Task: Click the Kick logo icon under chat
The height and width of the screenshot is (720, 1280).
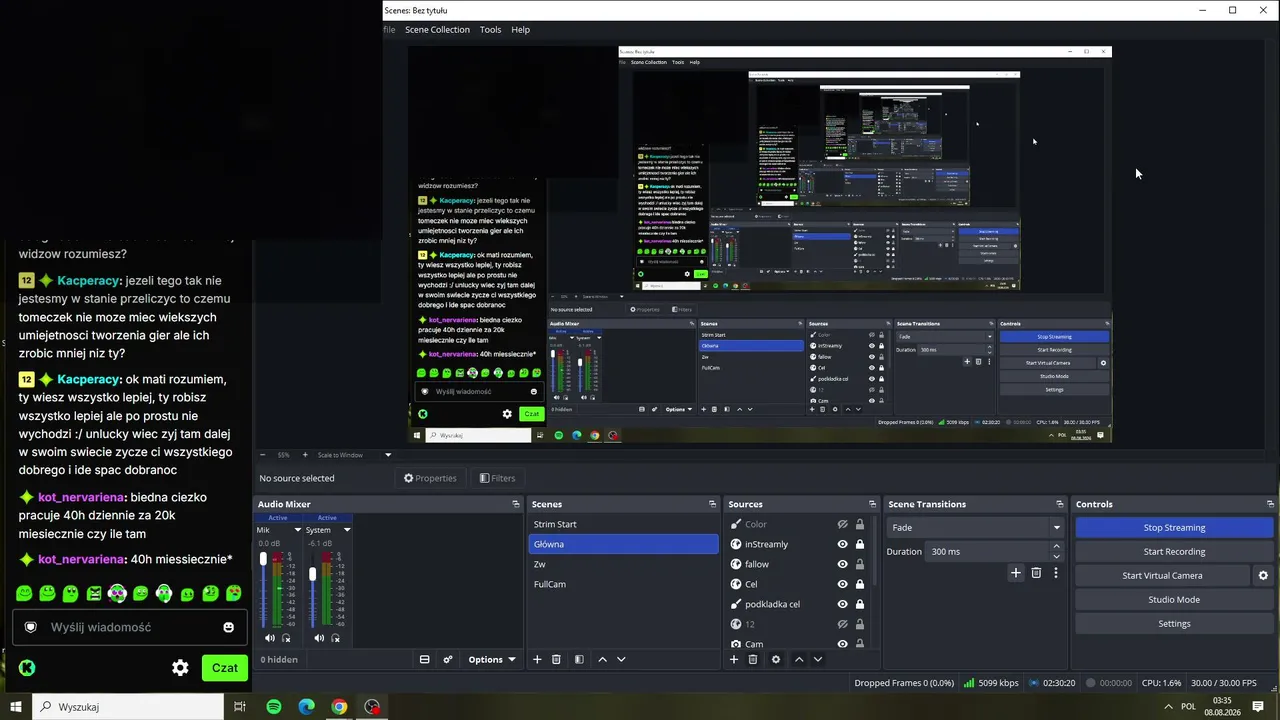Action: (27, 668)
